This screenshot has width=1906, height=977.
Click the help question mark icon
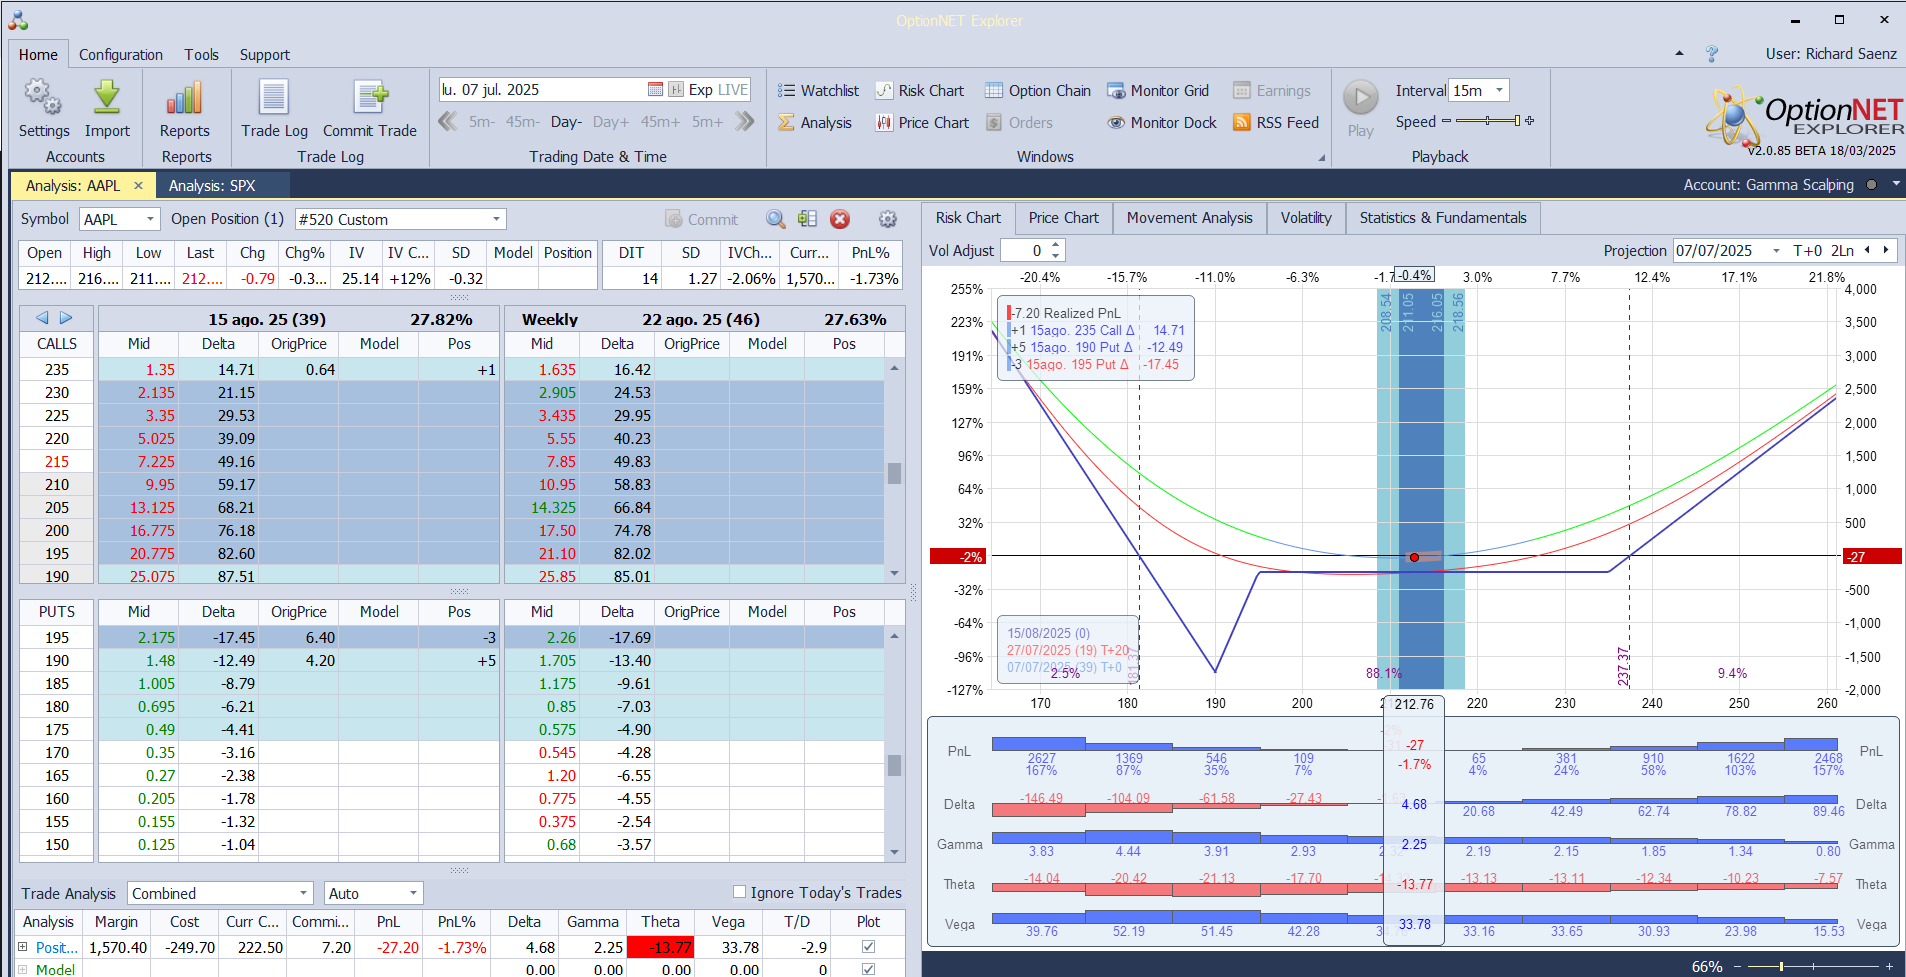(x=1712, y=54)
